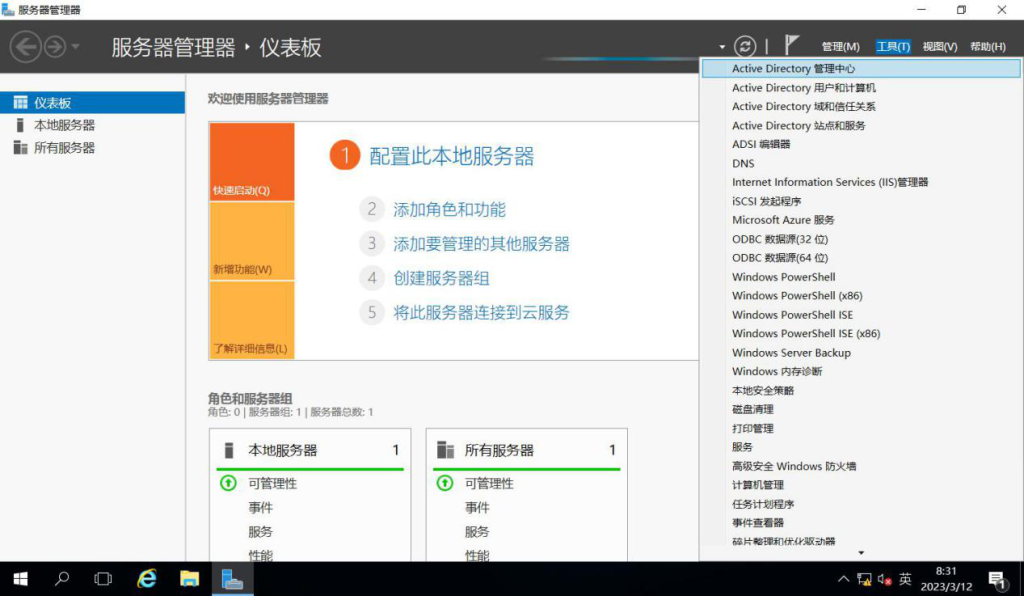Open Internet Information Services (IIS)管理器

click(x=861, y=182)
